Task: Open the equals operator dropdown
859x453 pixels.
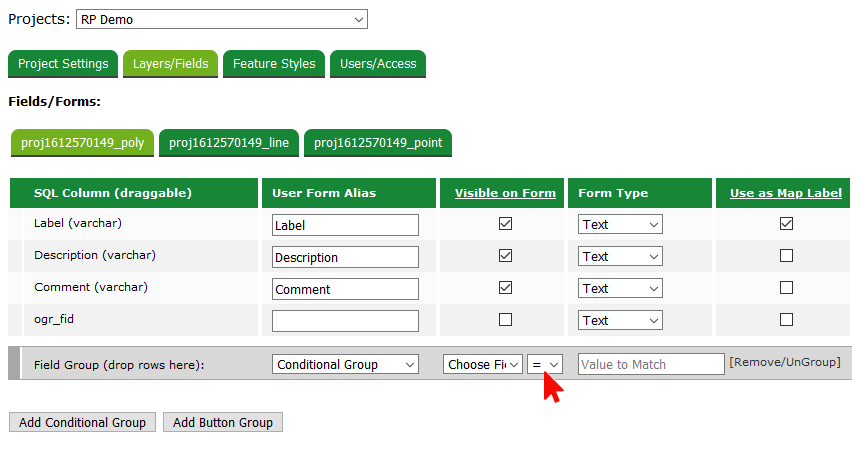Action: (545, 365)
